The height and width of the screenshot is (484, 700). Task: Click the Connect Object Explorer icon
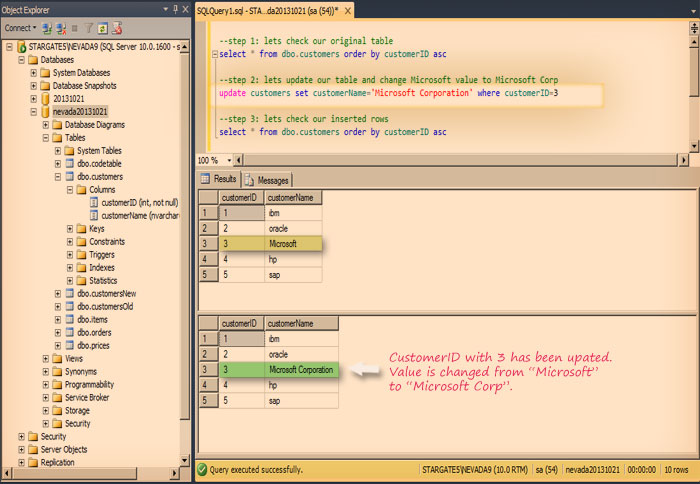point(46,28)
